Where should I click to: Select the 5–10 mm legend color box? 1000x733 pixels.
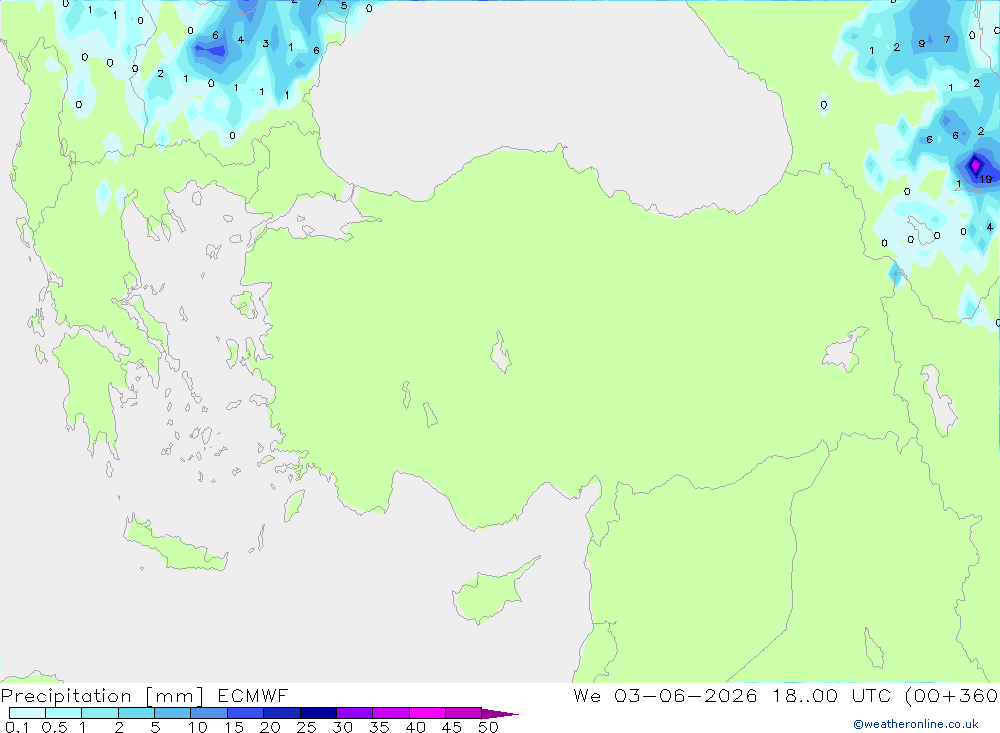[x=172, y=713]
